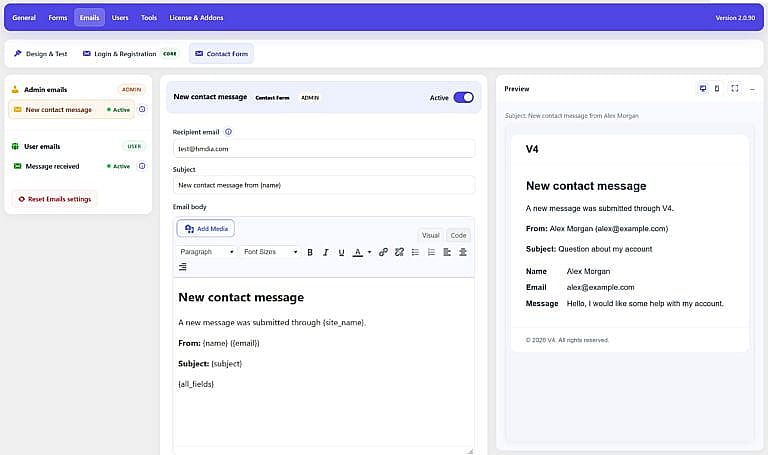The height and width of the screenshot is (455, 768).
Task: Select Message received email in sidebar
Action: click(x=72, y=167)
